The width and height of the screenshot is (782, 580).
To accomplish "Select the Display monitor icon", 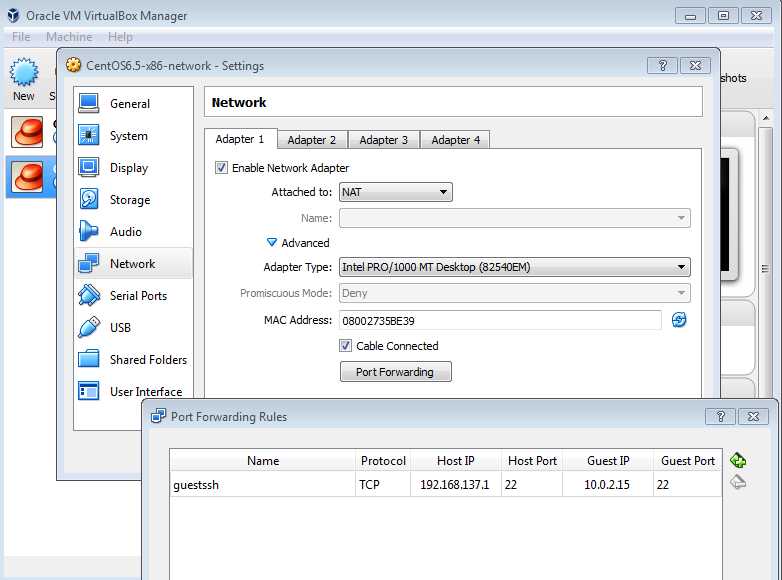I will (x=89, y=167).
